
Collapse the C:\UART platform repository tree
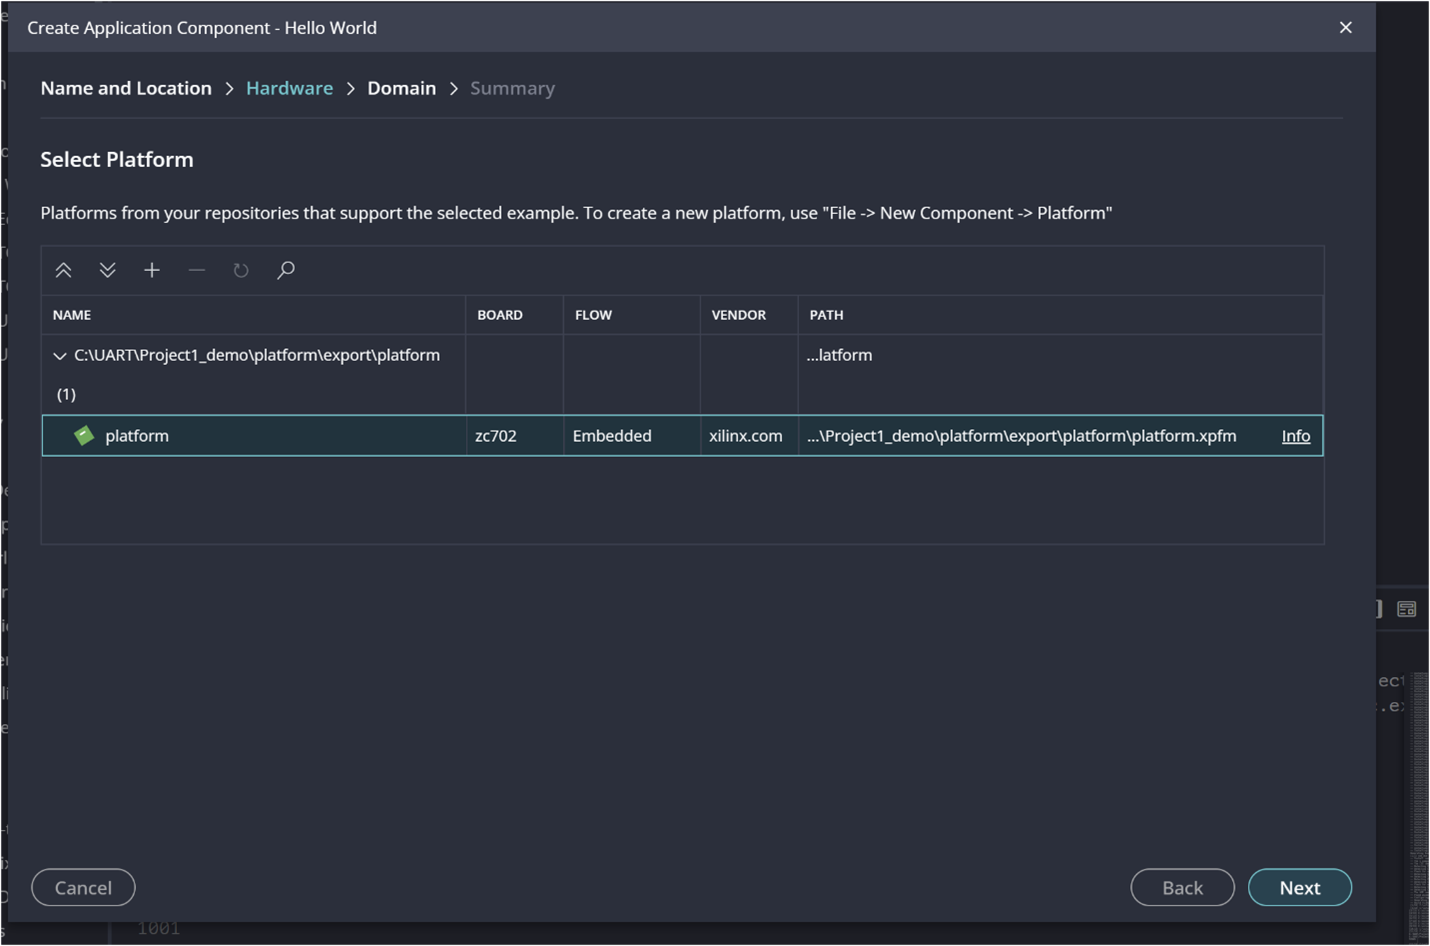click(58, 354)
